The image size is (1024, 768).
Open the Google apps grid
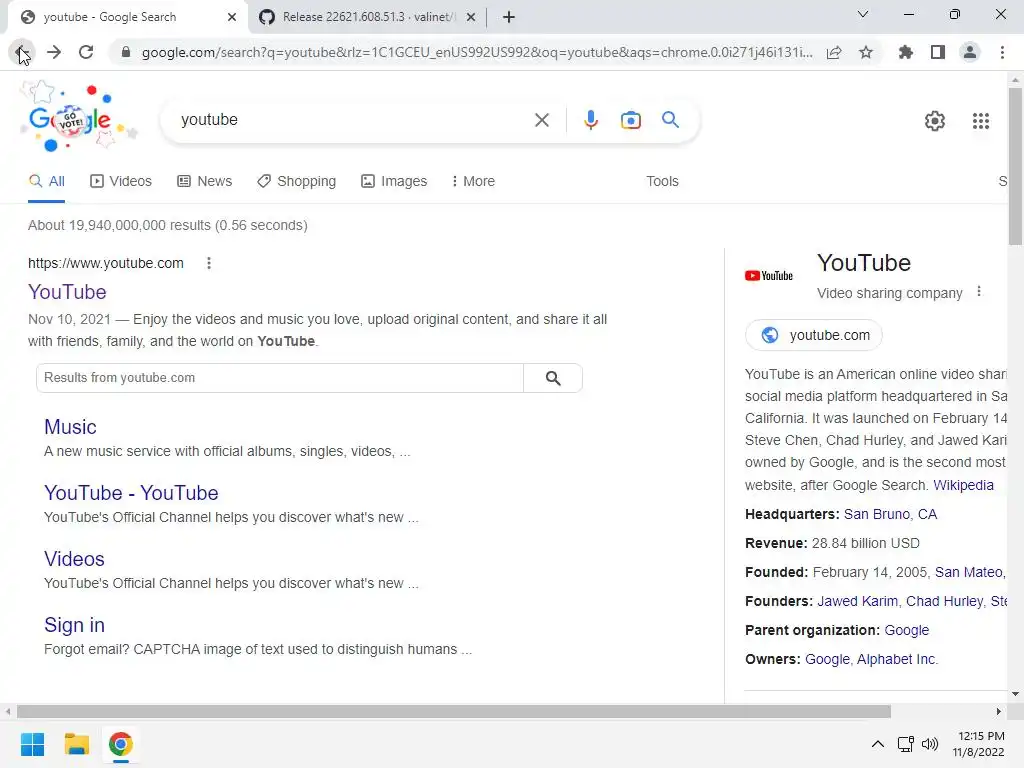[x=981, y=121]
